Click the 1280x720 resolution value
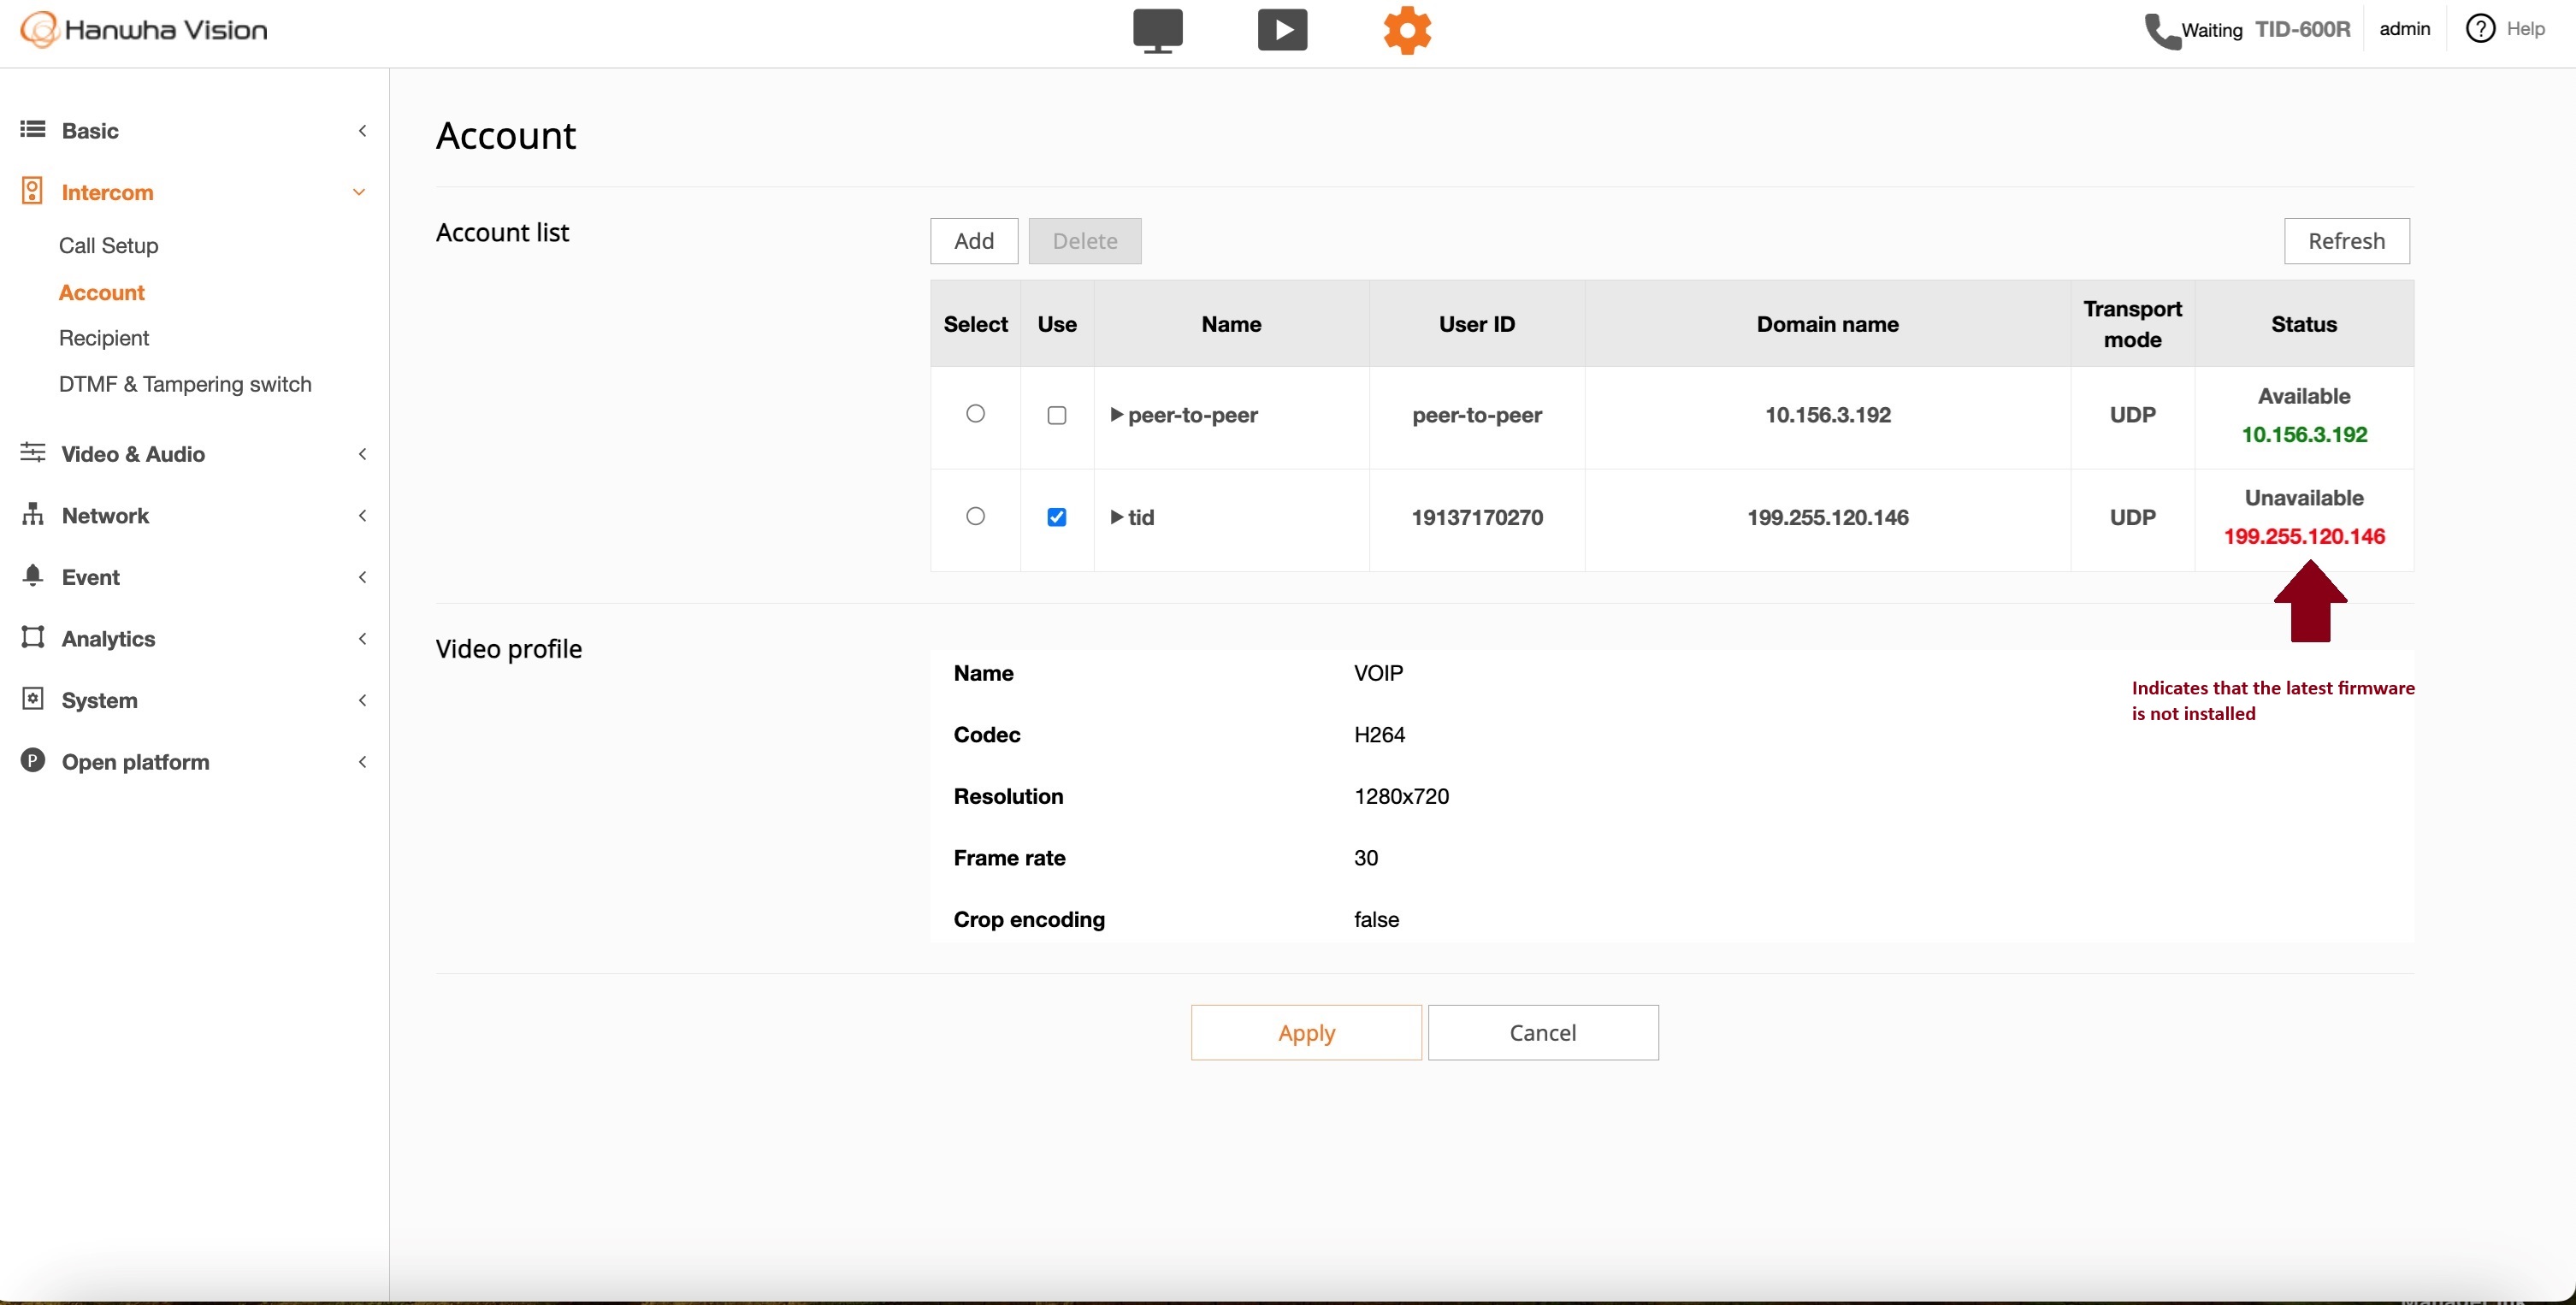 (1401, 796)
